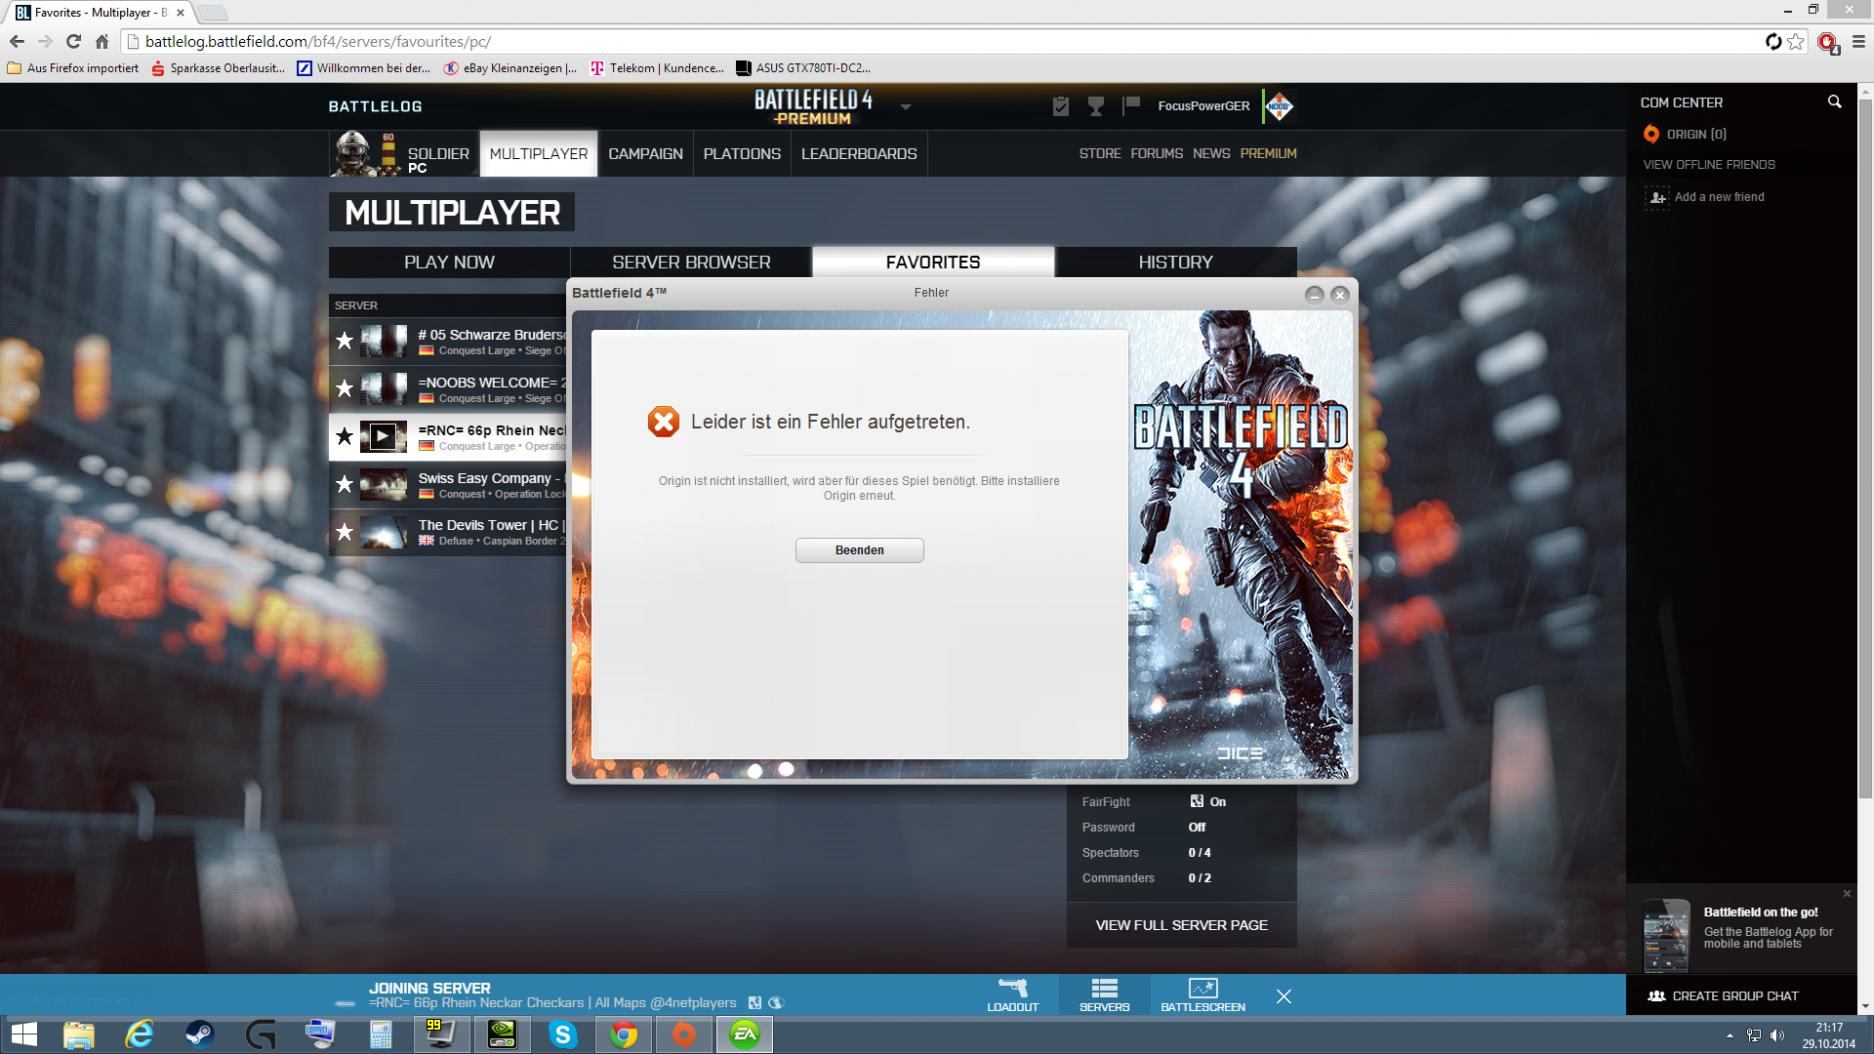Click the page vertical scrollbar
Image resolution: width=1874 pixels, height=1054 pixels.
pos(1865,447)
